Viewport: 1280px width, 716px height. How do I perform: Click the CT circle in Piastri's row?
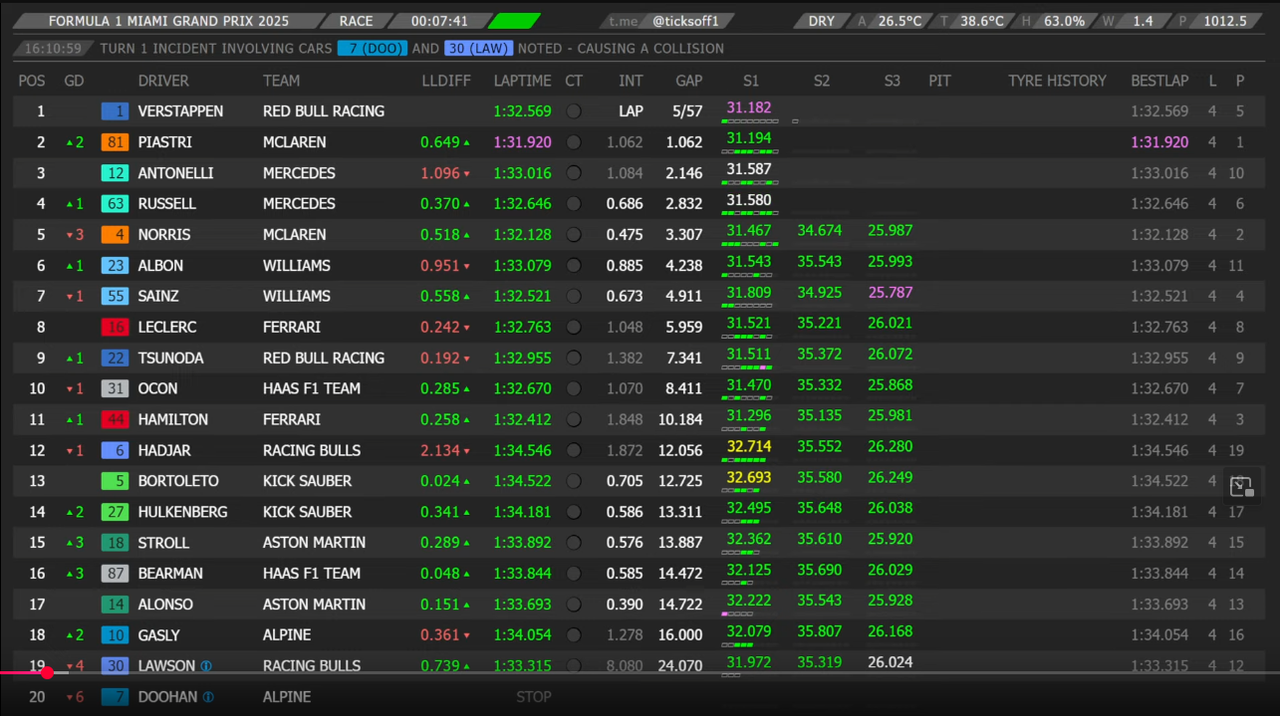pyautogui.click(x=574, y=143)
